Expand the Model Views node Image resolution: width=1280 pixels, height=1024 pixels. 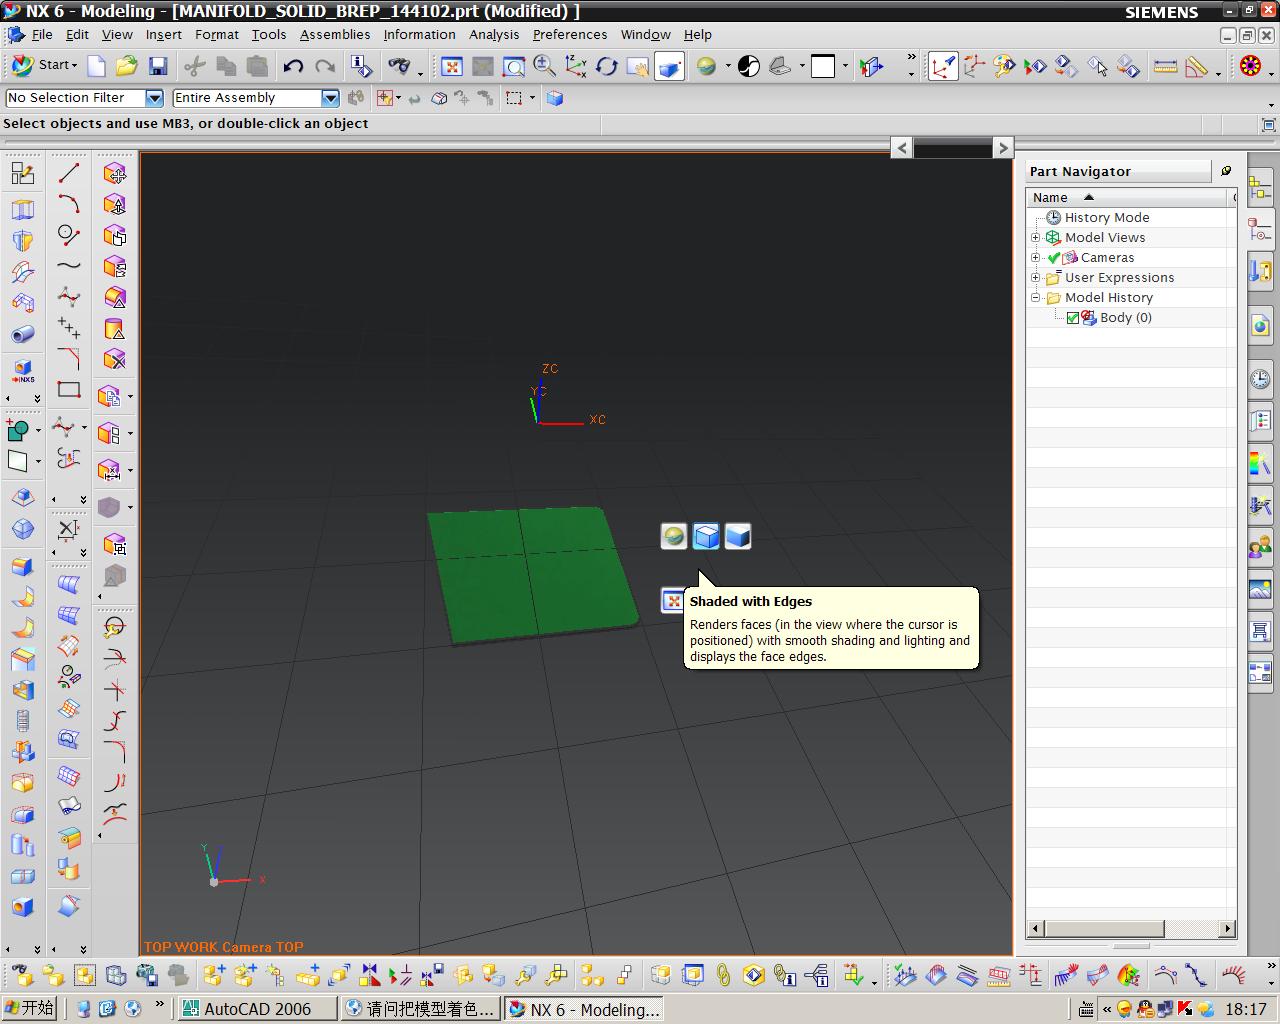pos(1036,238)
